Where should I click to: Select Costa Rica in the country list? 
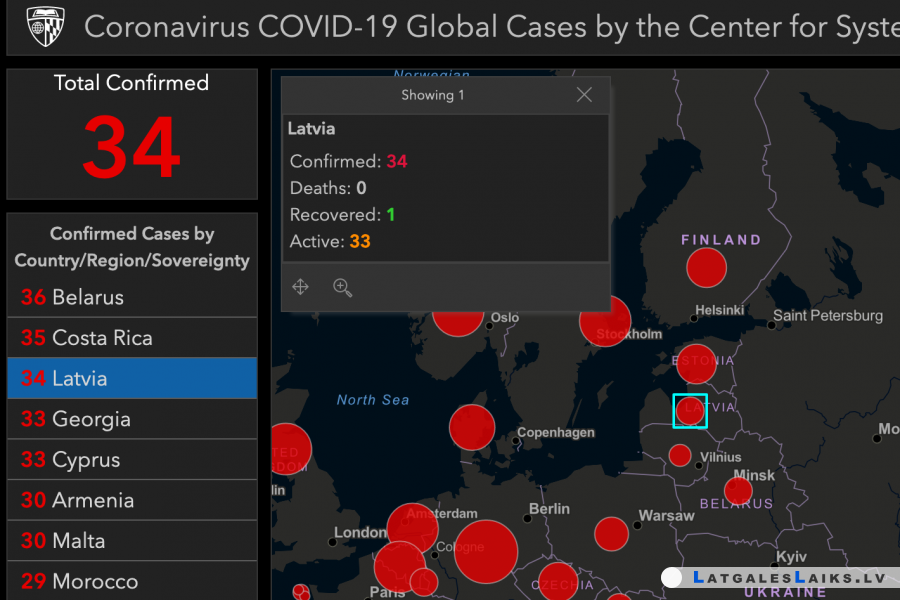point(132,338)
